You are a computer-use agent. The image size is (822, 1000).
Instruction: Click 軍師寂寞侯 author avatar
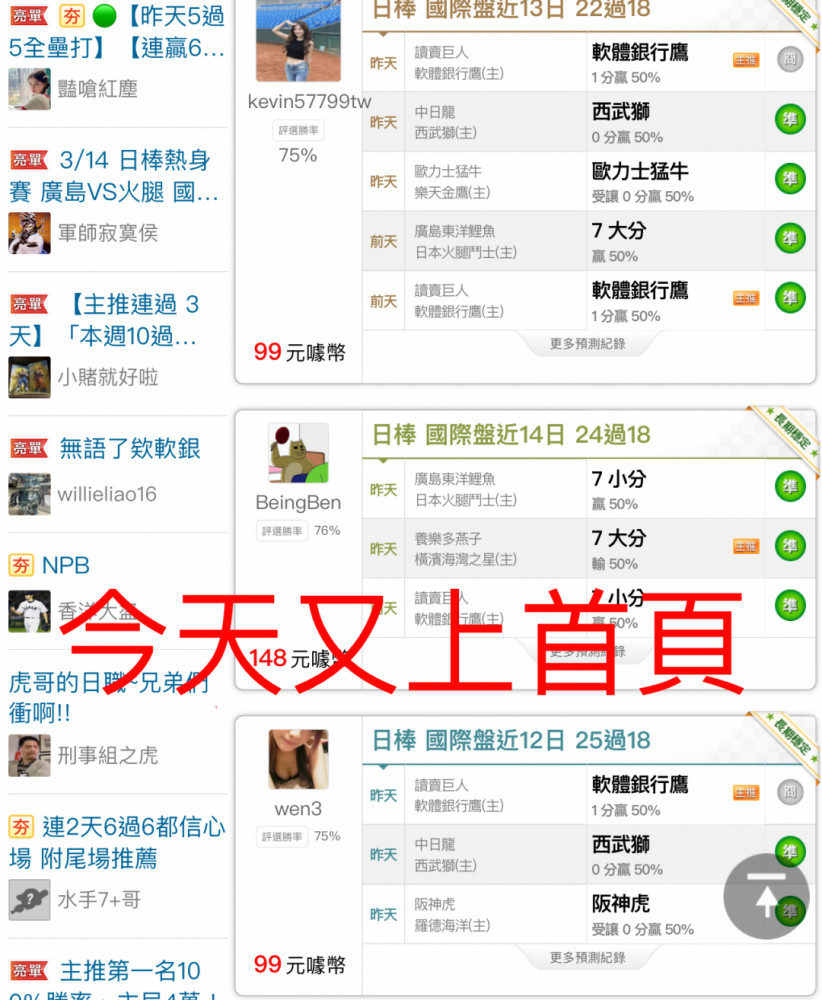click(29, 233)
